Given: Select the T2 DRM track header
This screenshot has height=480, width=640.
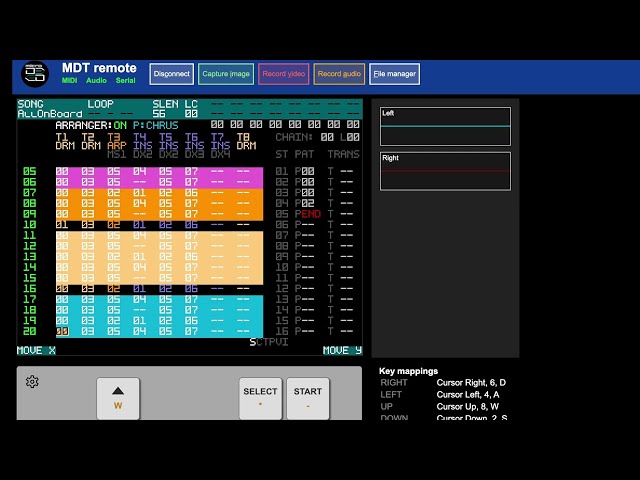Looking at the screenshot, I should click(91, 141).
